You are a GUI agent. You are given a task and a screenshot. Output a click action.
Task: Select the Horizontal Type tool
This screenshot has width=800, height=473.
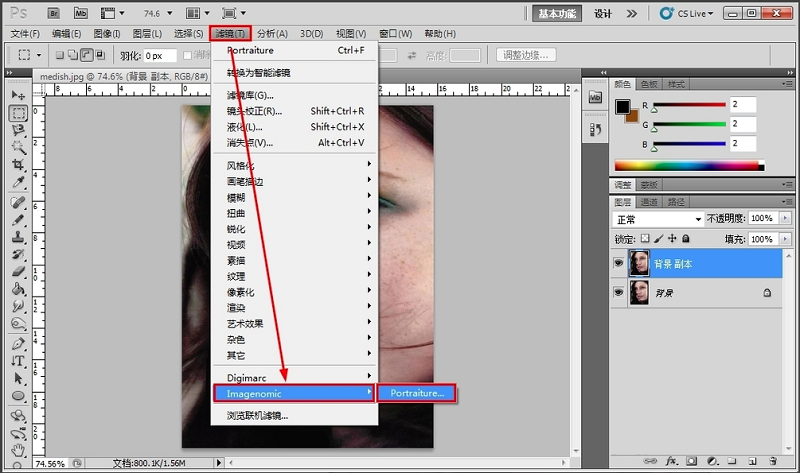pyautogui.click(x=18, y=361)
